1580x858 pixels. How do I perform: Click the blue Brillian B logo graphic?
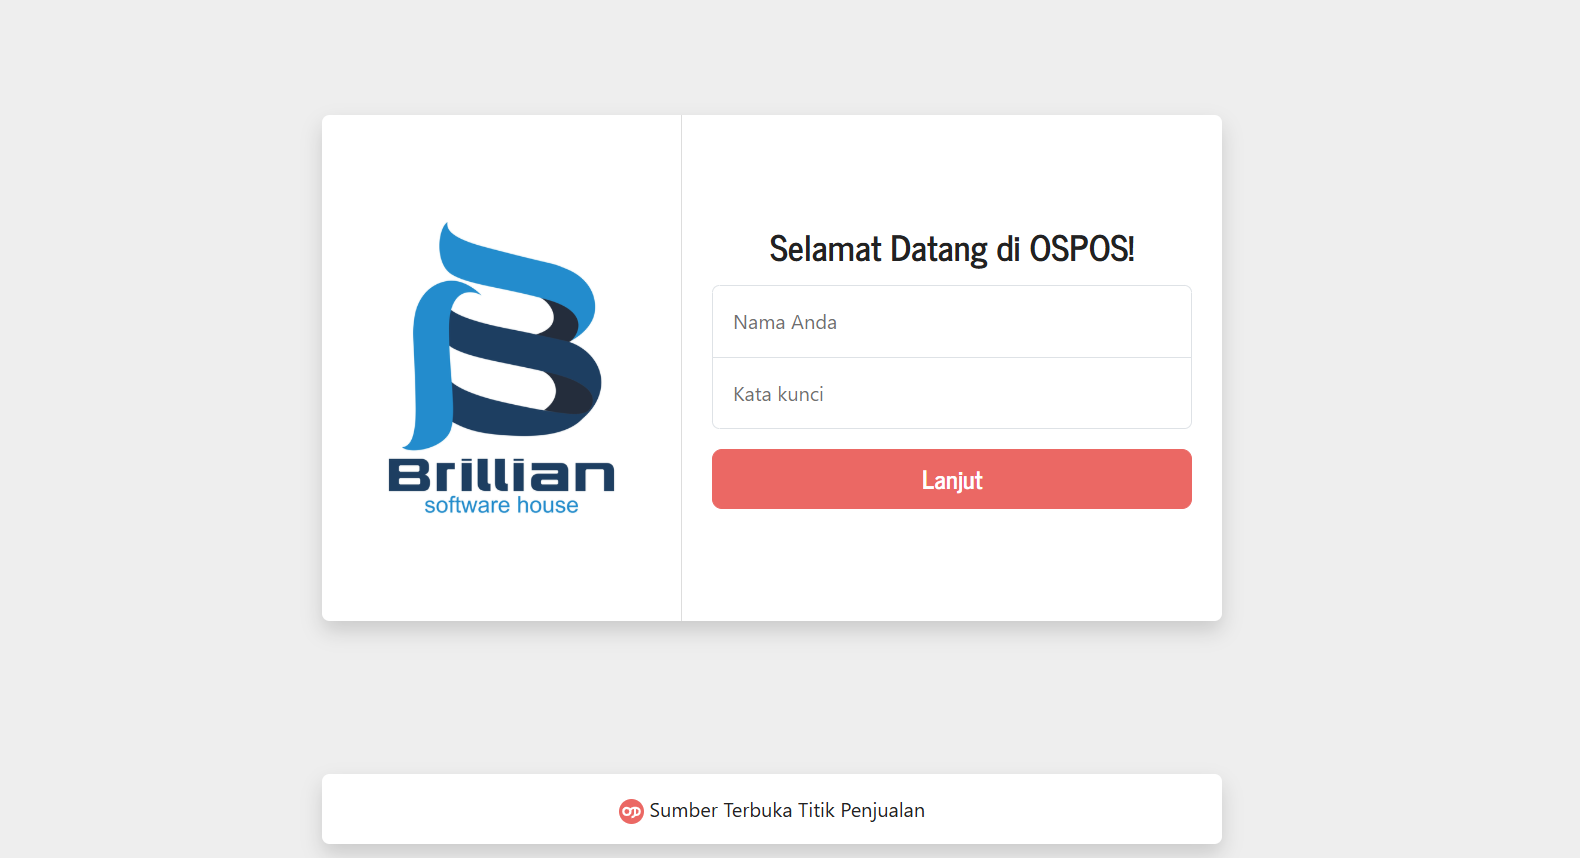501,336
